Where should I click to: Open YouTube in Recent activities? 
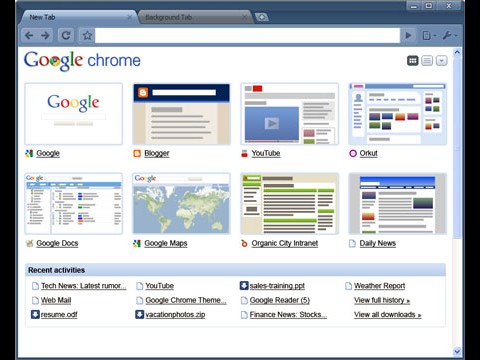[160, 286]
